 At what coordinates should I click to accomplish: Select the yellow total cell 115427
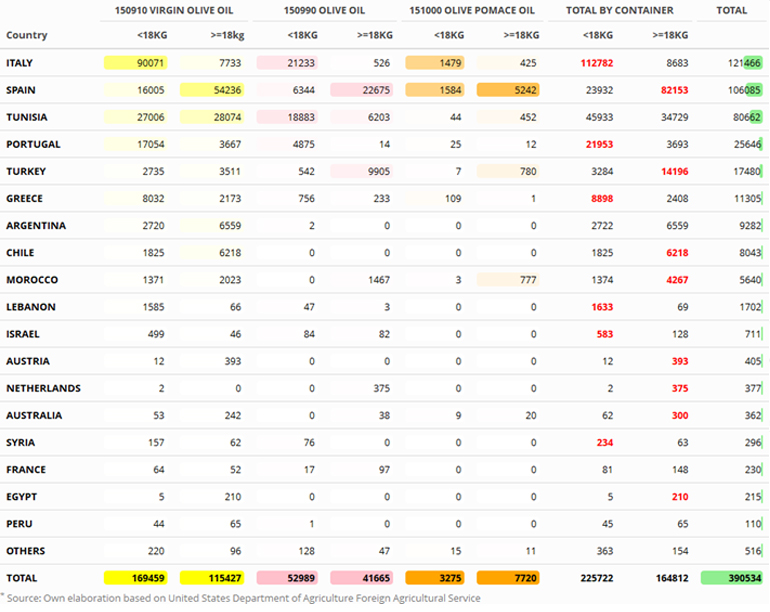(x=212, y=578)
